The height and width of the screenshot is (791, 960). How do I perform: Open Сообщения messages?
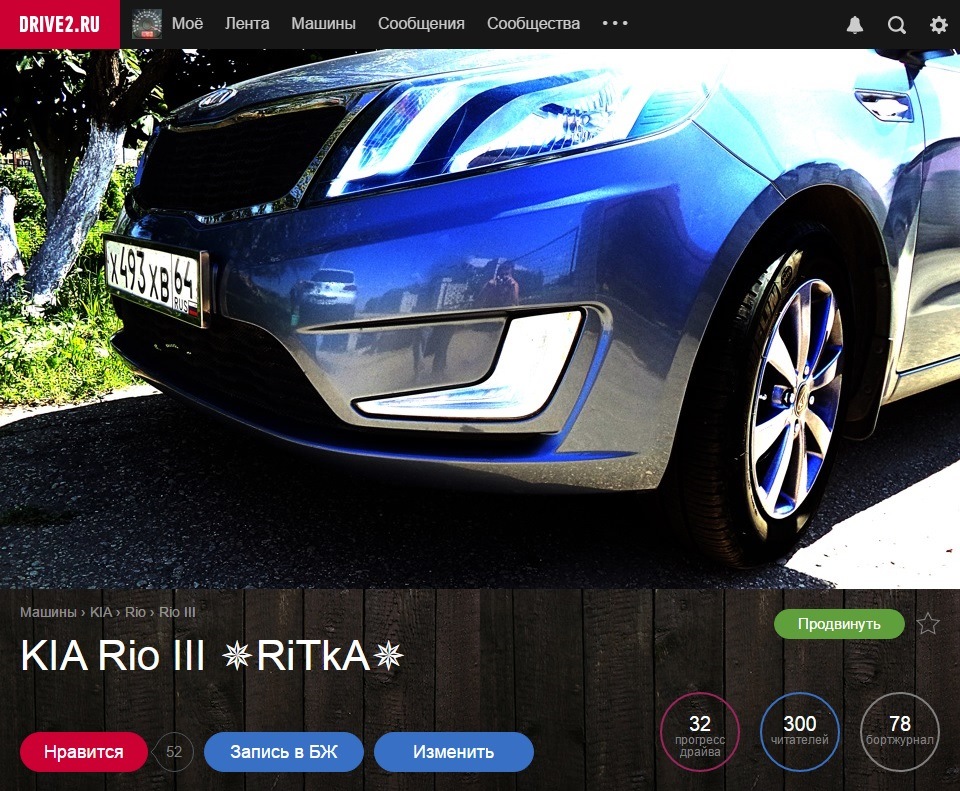[x=421, y=24]
